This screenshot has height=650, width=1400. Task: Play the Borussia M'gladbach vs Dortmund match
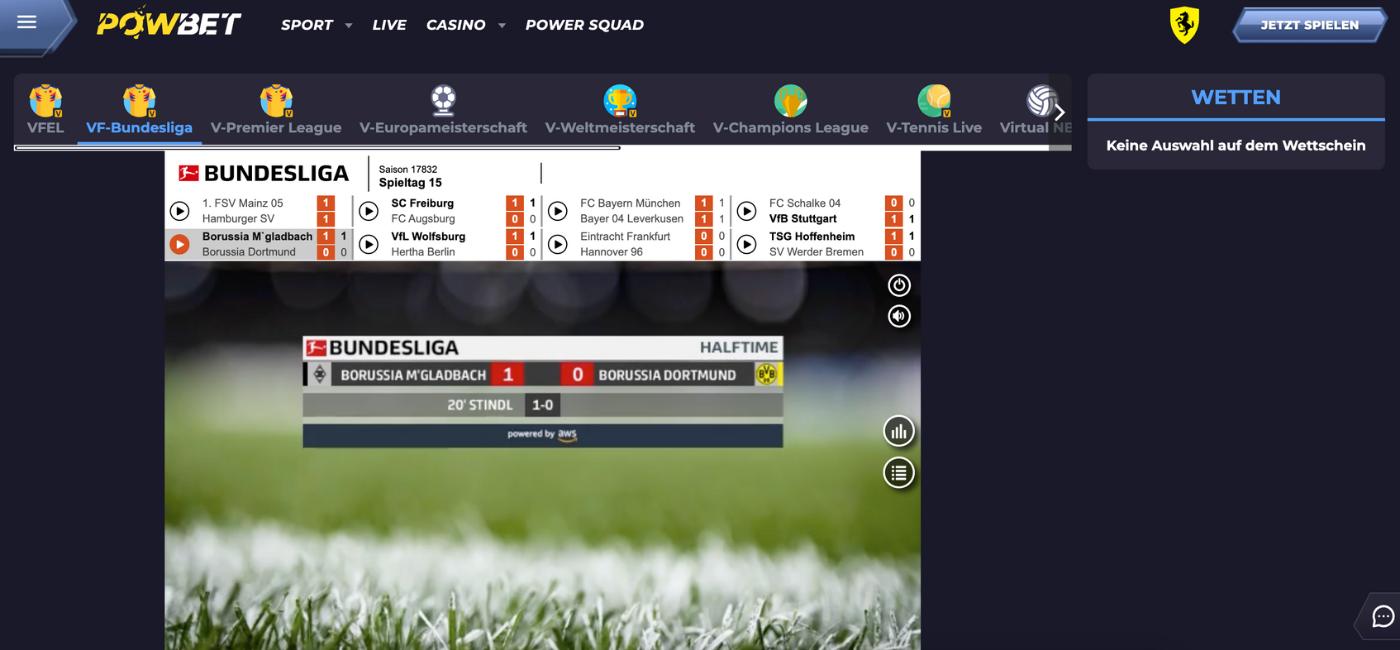179,244
